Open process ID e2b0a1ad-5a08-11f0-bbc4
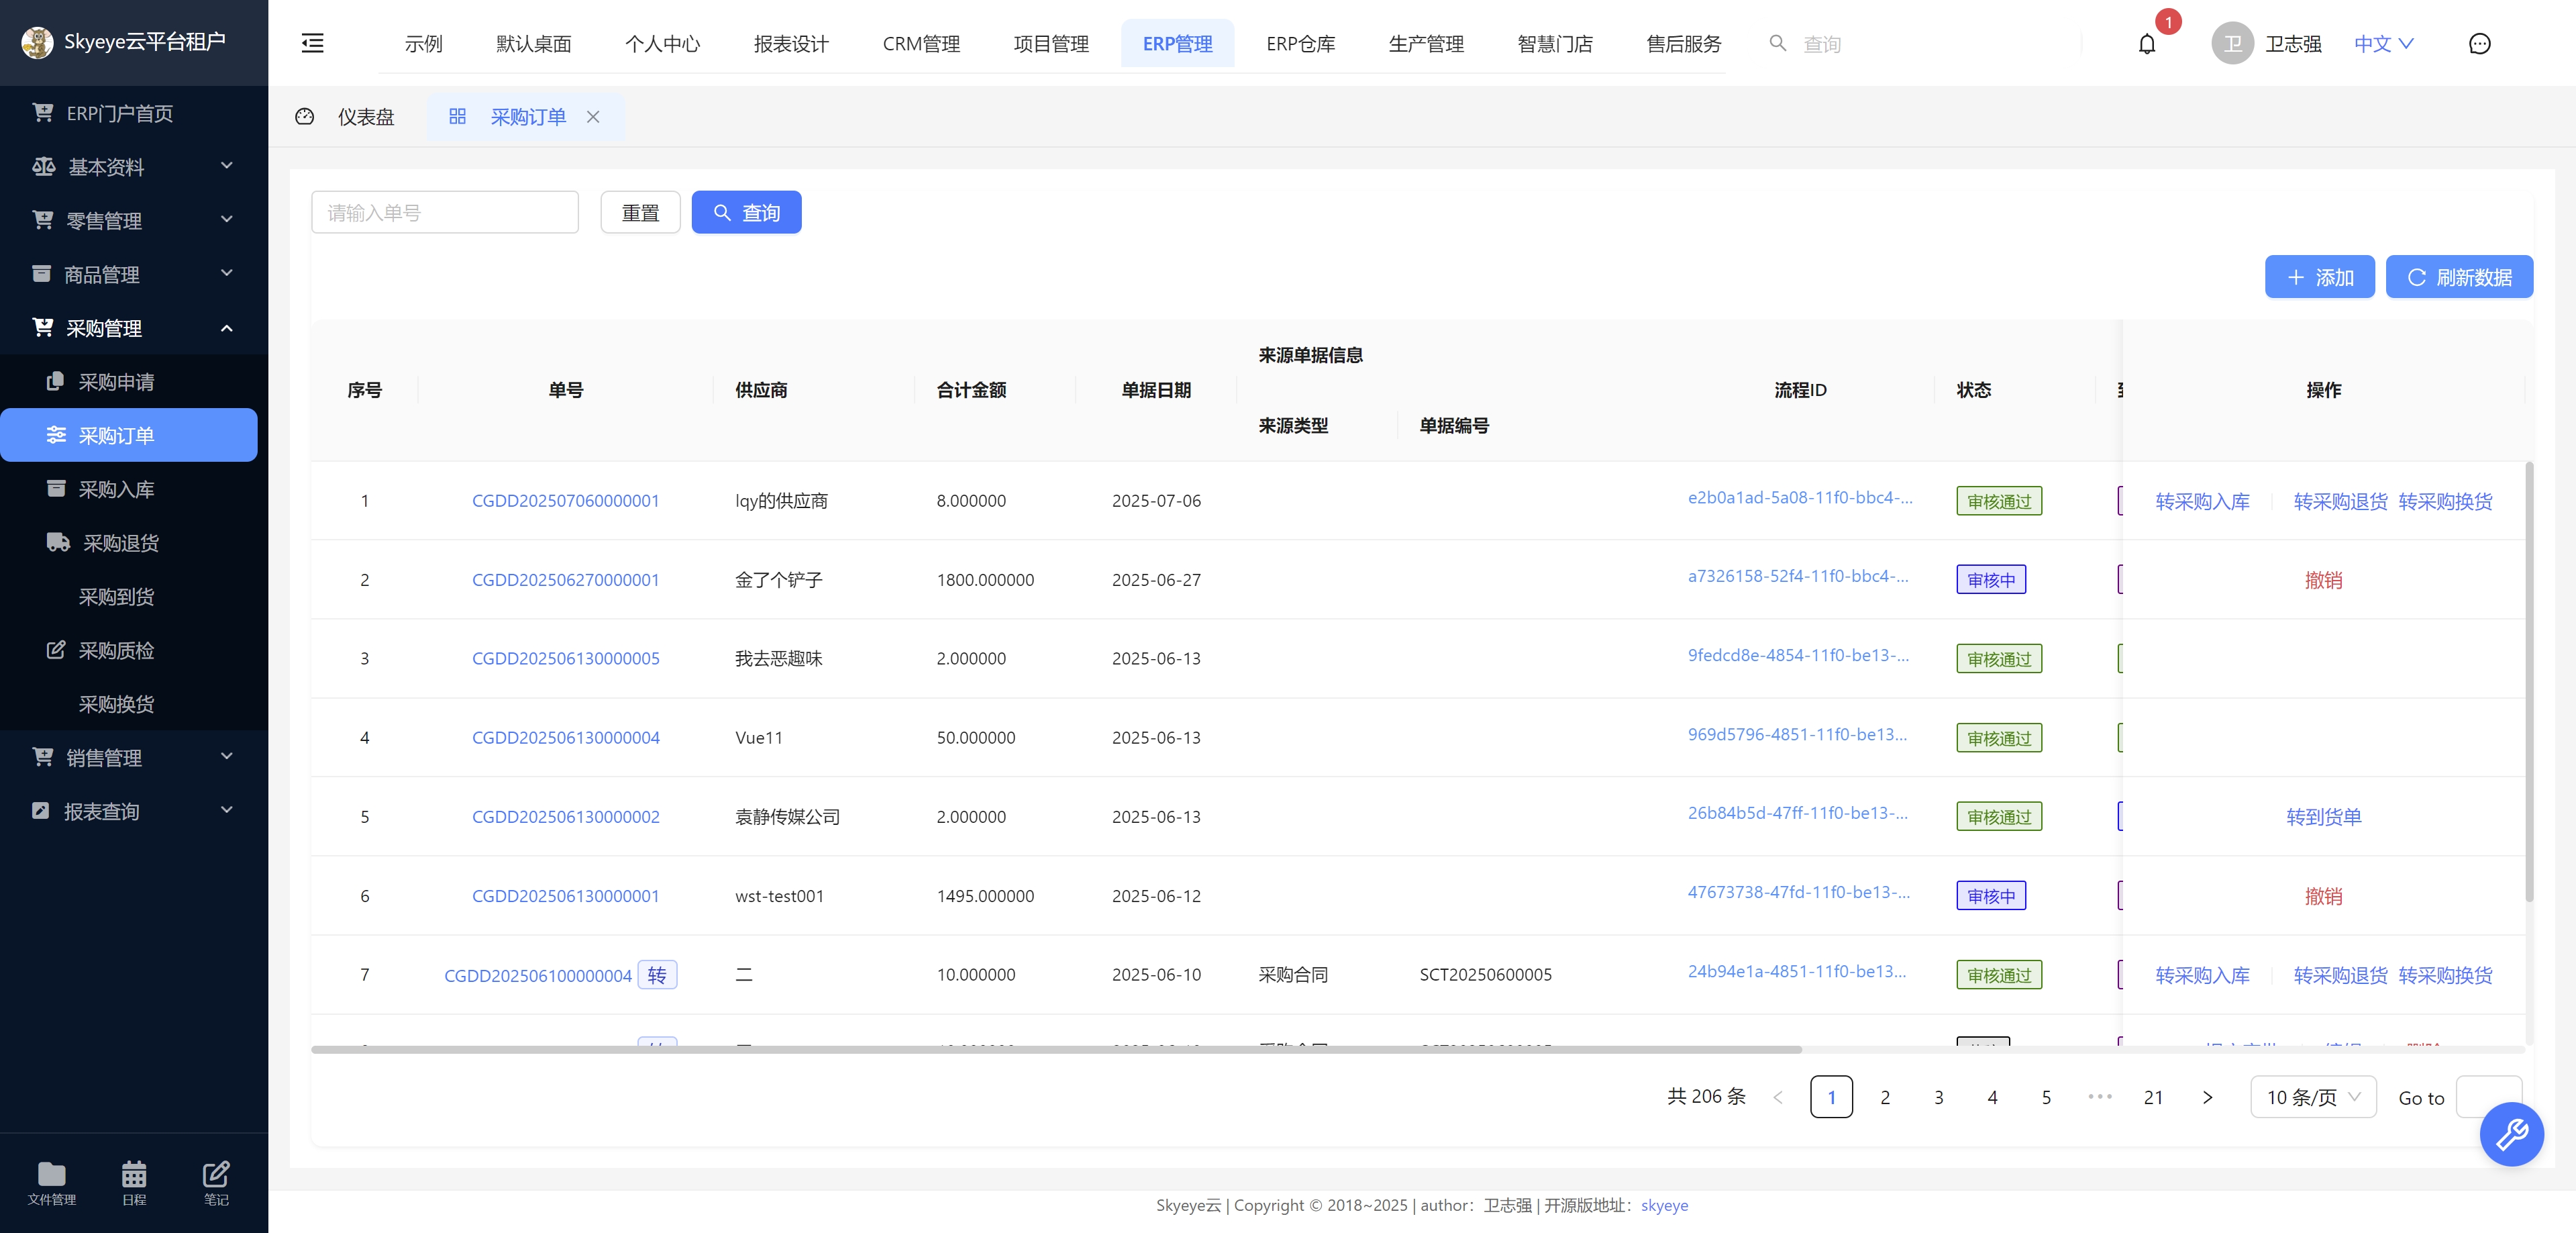The image size is (2576, 1233). pyautogui.click(x=1800, y=497)
